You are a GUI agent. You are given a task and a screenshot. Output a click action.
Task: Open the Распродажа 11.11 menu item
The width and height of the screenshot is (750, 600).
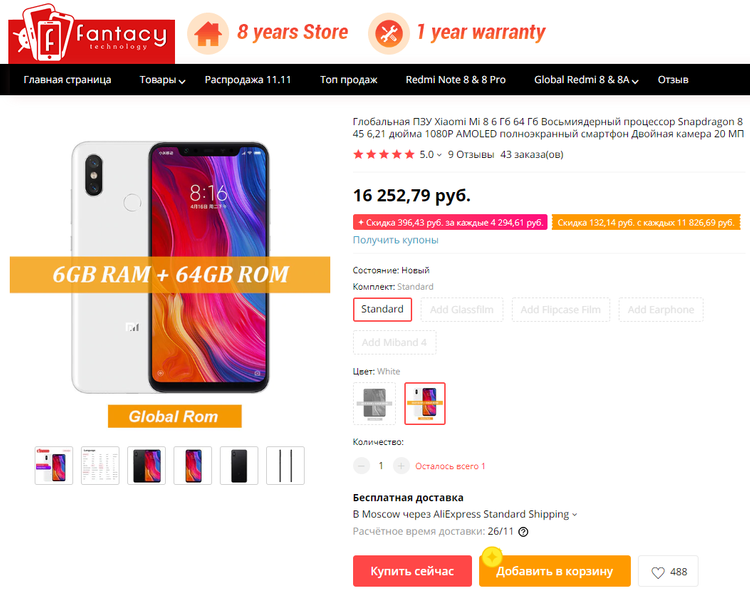[x=248, y=80]
